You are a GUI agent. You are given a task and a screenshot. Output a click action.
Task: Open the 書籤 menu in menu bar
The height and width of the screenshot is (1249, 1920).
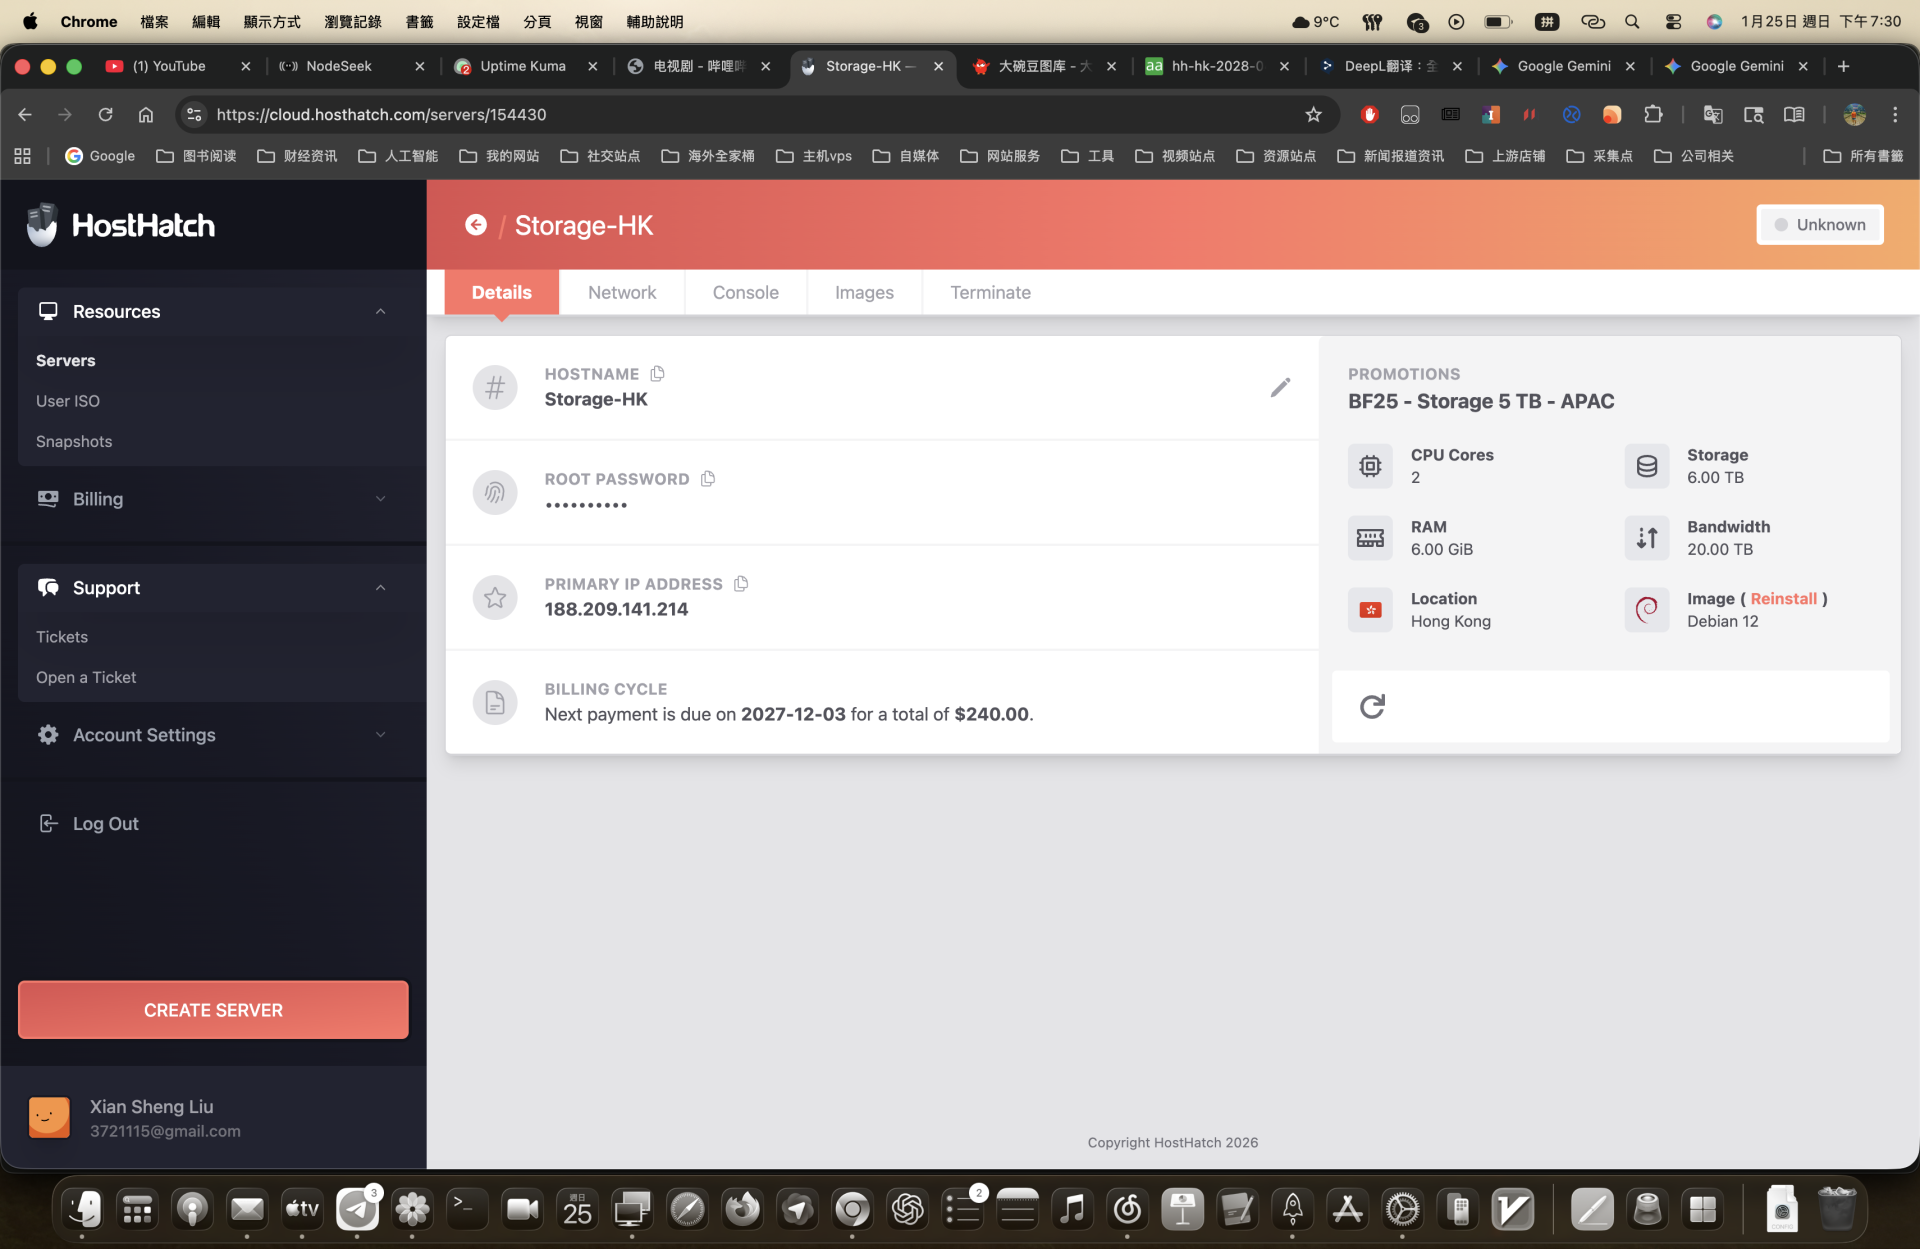tap(419, 22)
